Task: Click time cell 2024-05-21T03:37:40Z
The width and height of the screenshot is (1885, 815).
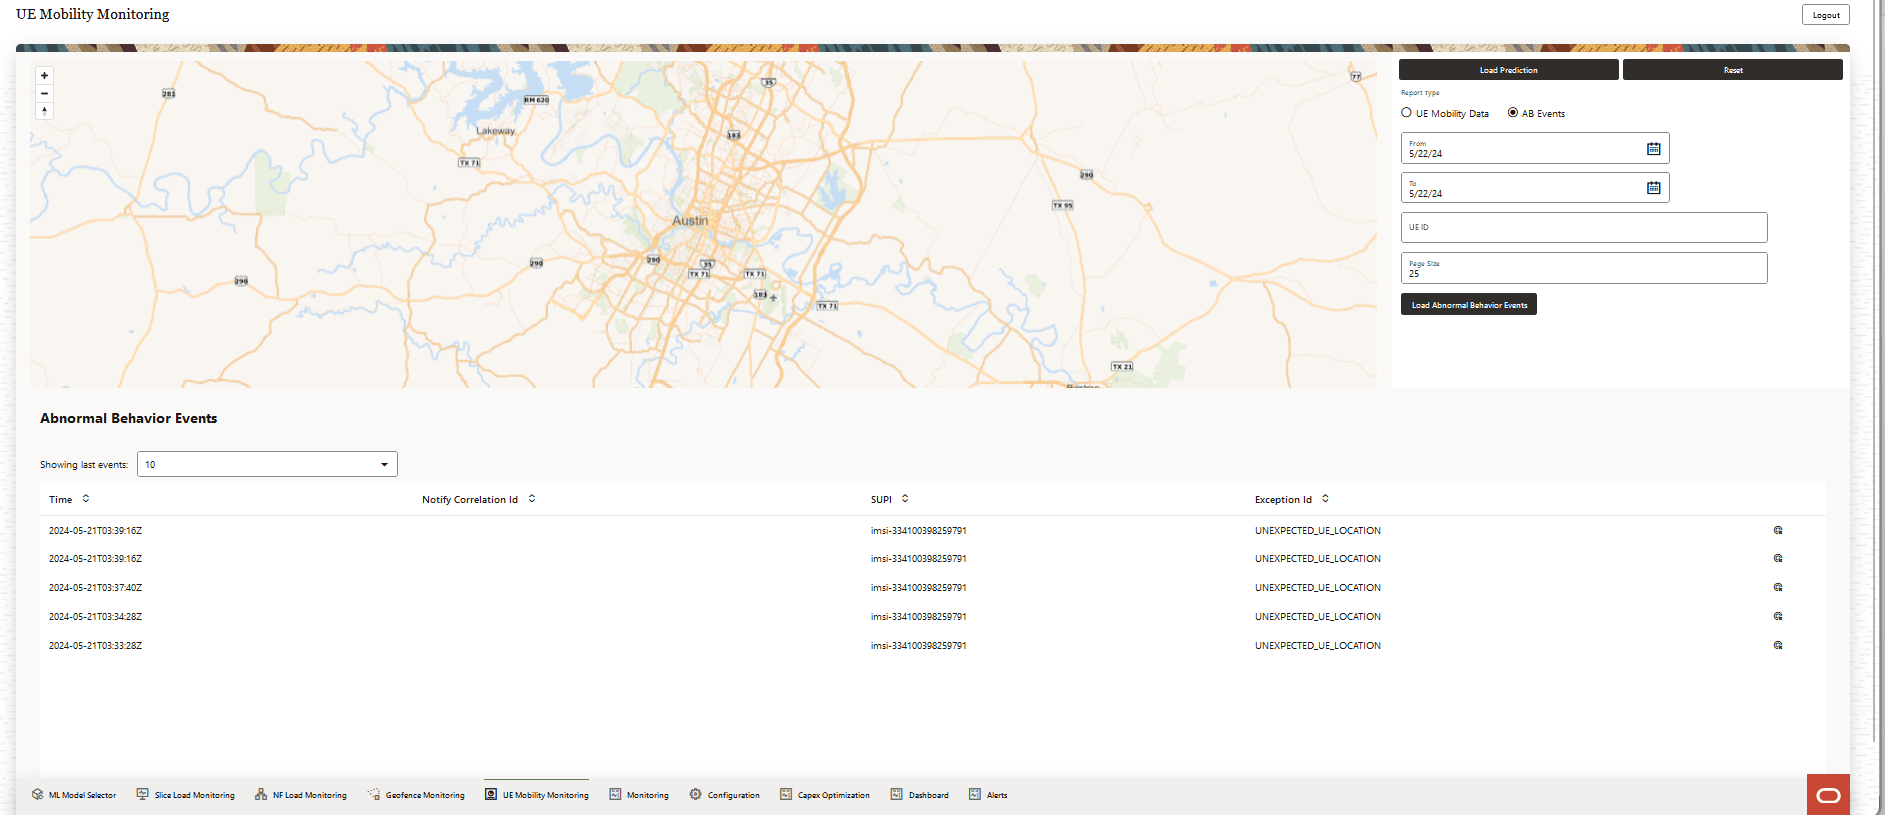Action: [x=95, y=588]
